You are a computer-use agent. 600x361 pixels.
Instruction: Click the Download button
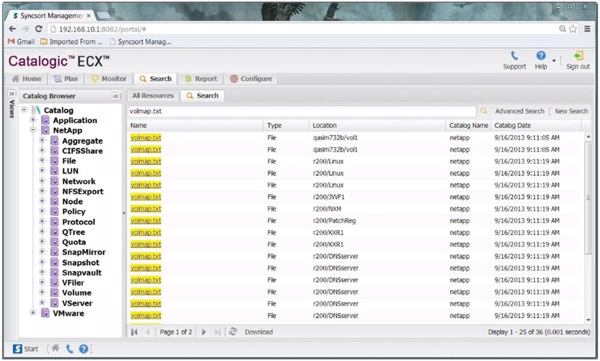click(259, 332)
